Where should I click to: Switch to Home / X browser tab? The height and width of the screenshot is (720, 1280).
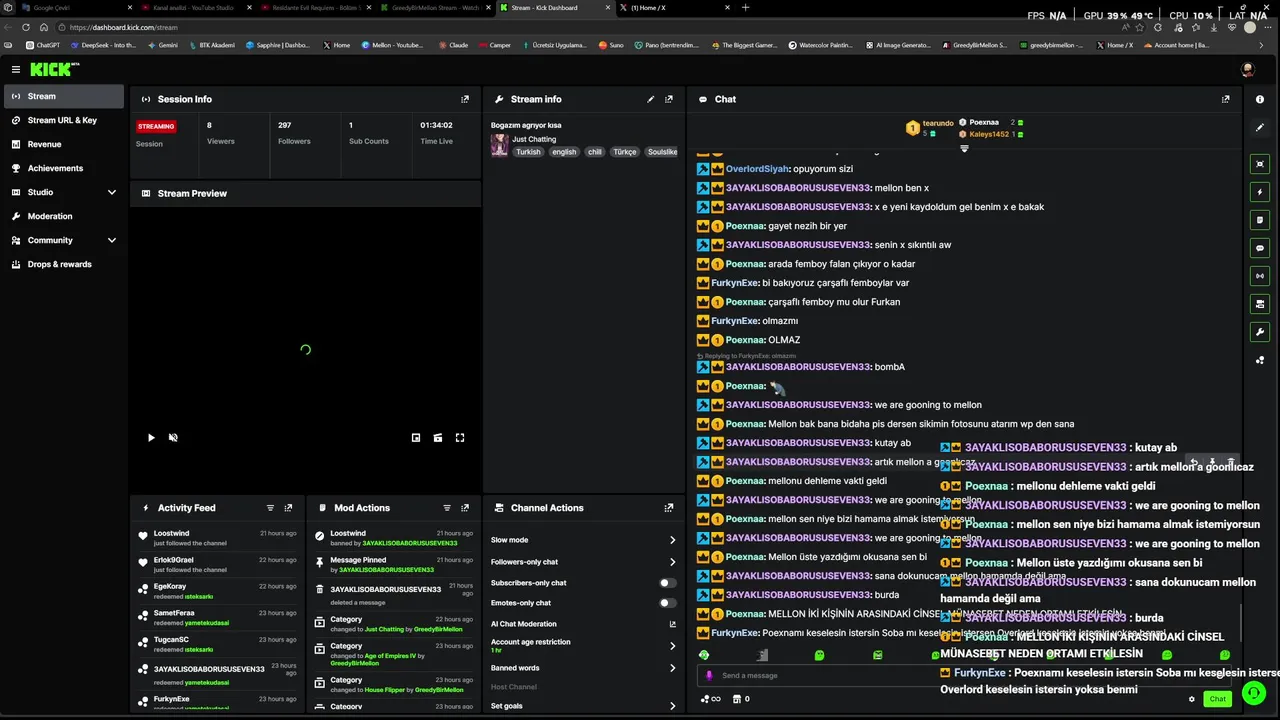pyautogui.click(x=670, y=8)
